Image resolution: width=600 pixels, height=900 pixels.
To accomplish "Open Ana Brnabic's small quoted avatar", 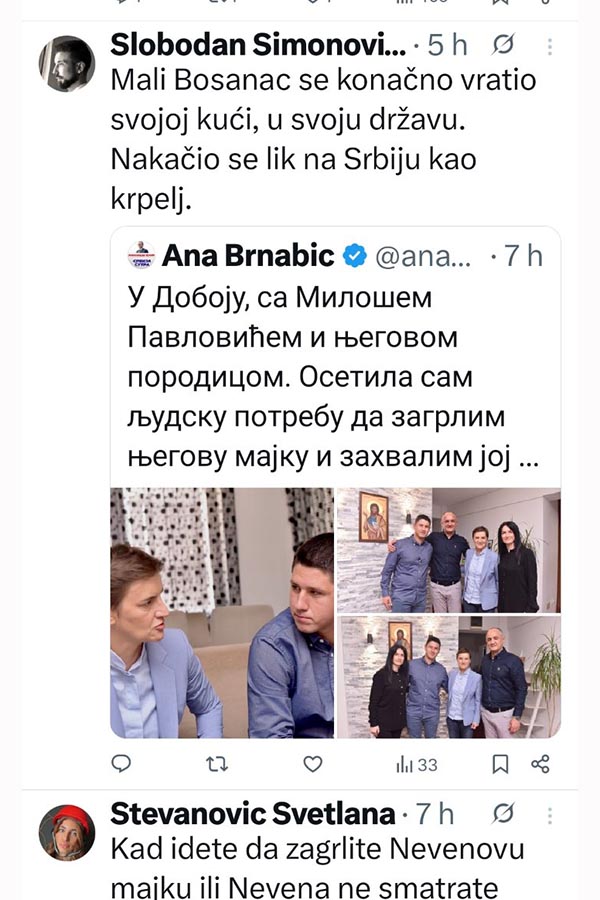I will (141, 255).
